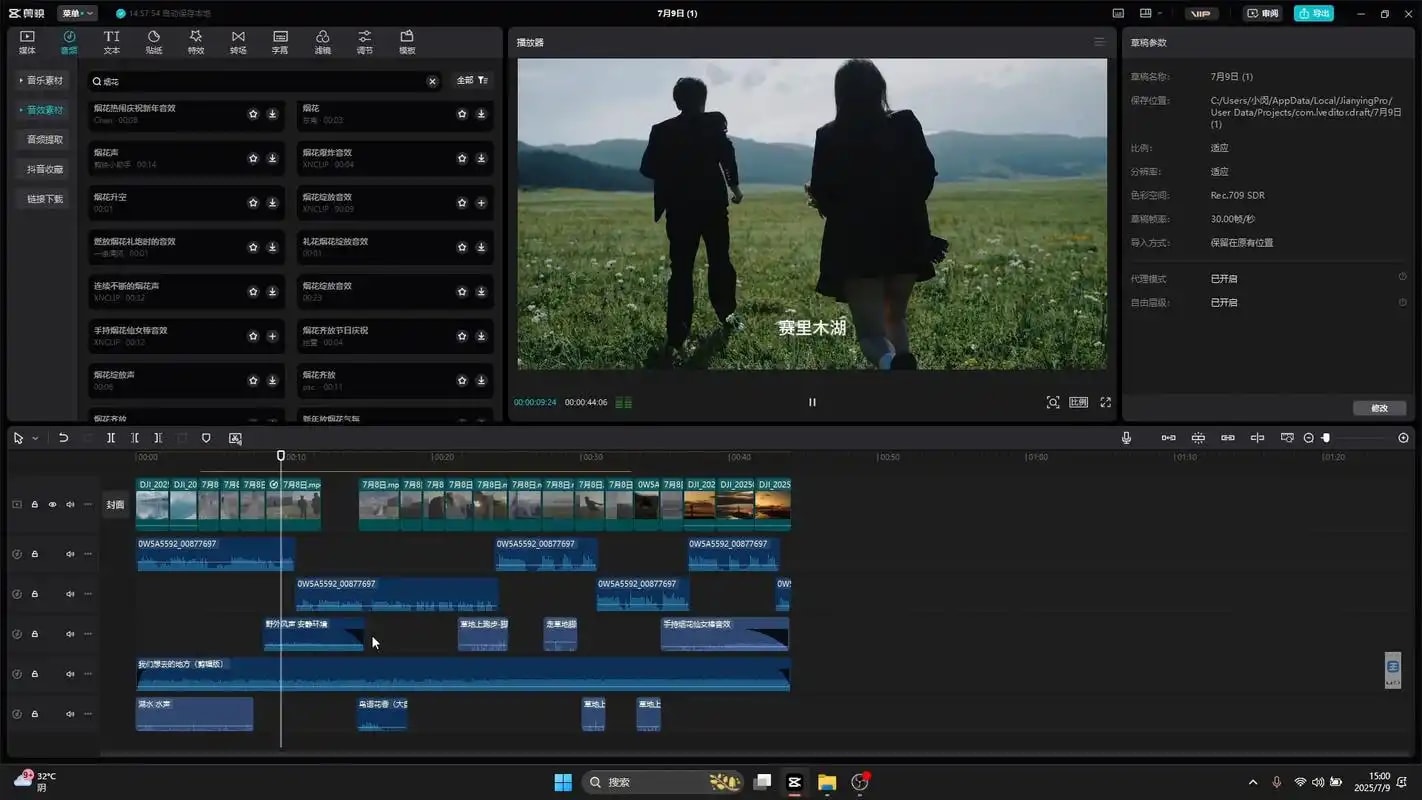Open the 特效 effects panel

196,41
